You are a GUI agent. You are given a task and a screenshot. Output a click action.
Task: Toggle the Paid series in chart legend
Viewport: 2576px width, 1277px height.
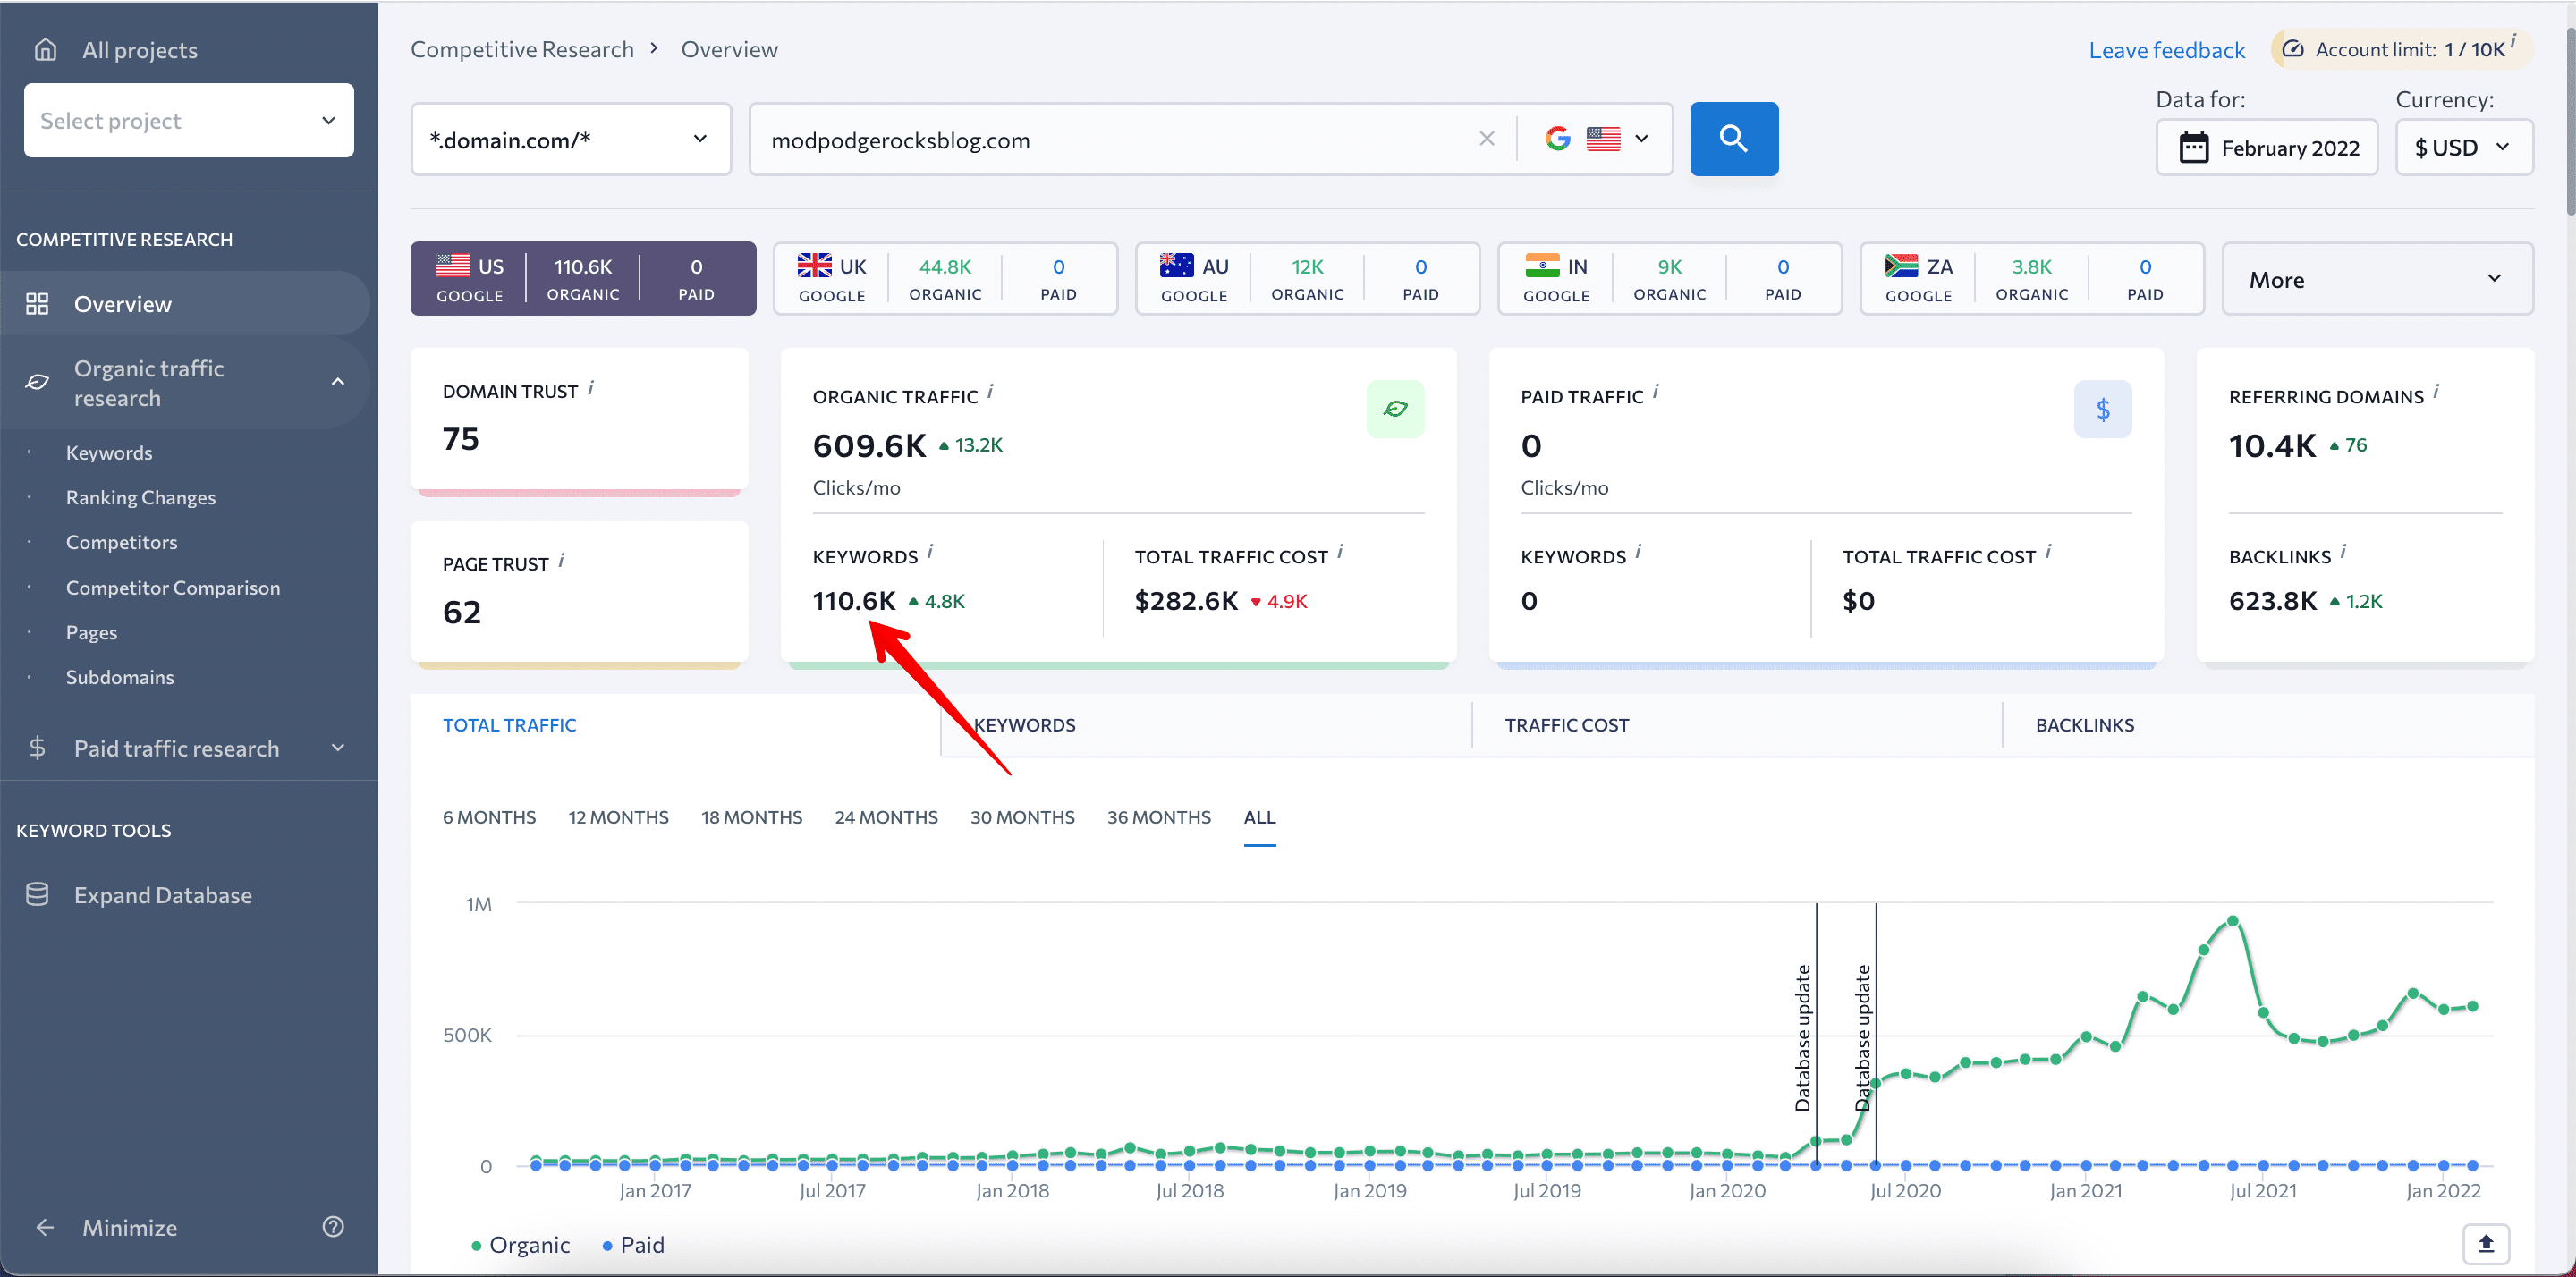pyautogui.click(x=633, y=1244)
